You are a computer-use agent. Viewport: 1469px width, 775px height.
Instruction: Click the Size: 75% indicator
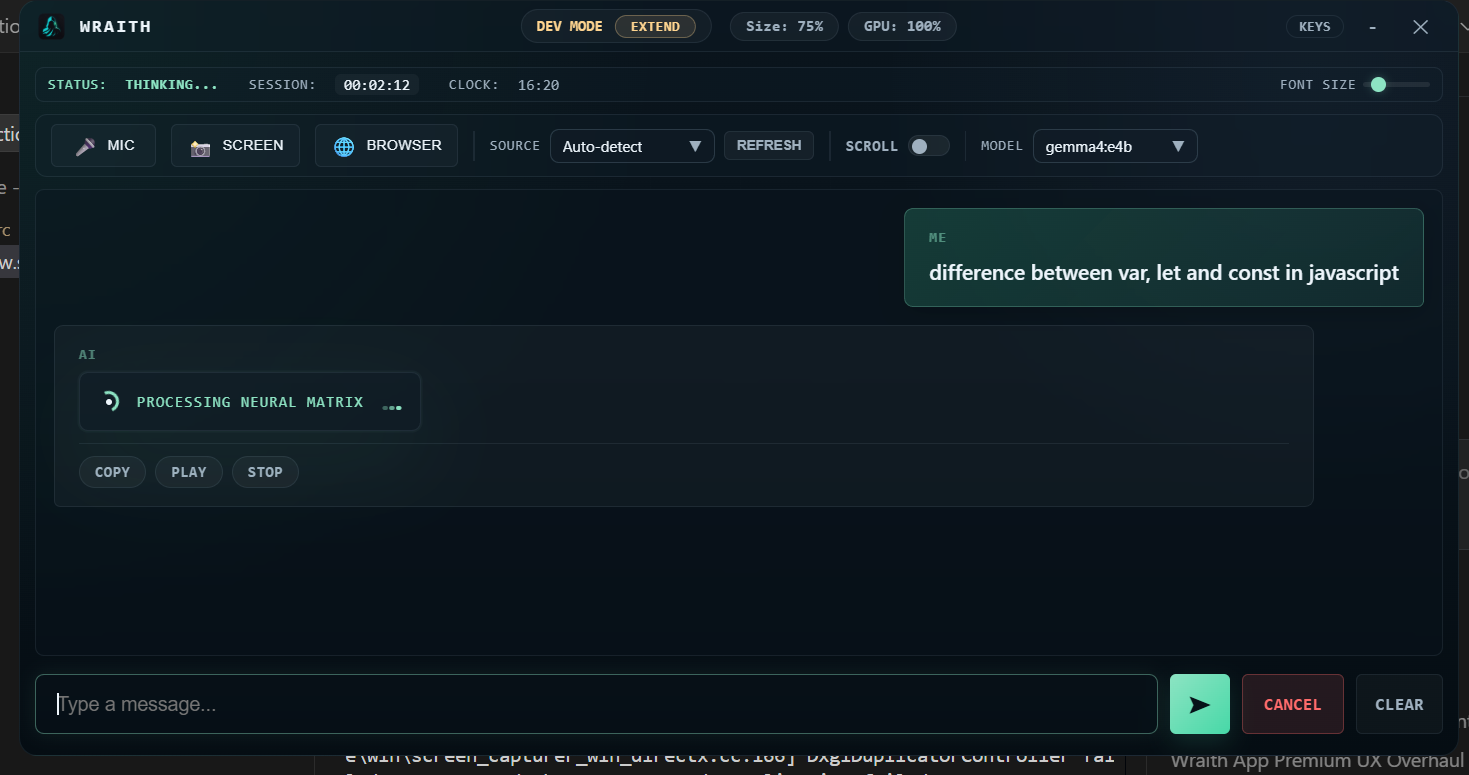pyautogui.click(x=784, y=27)
